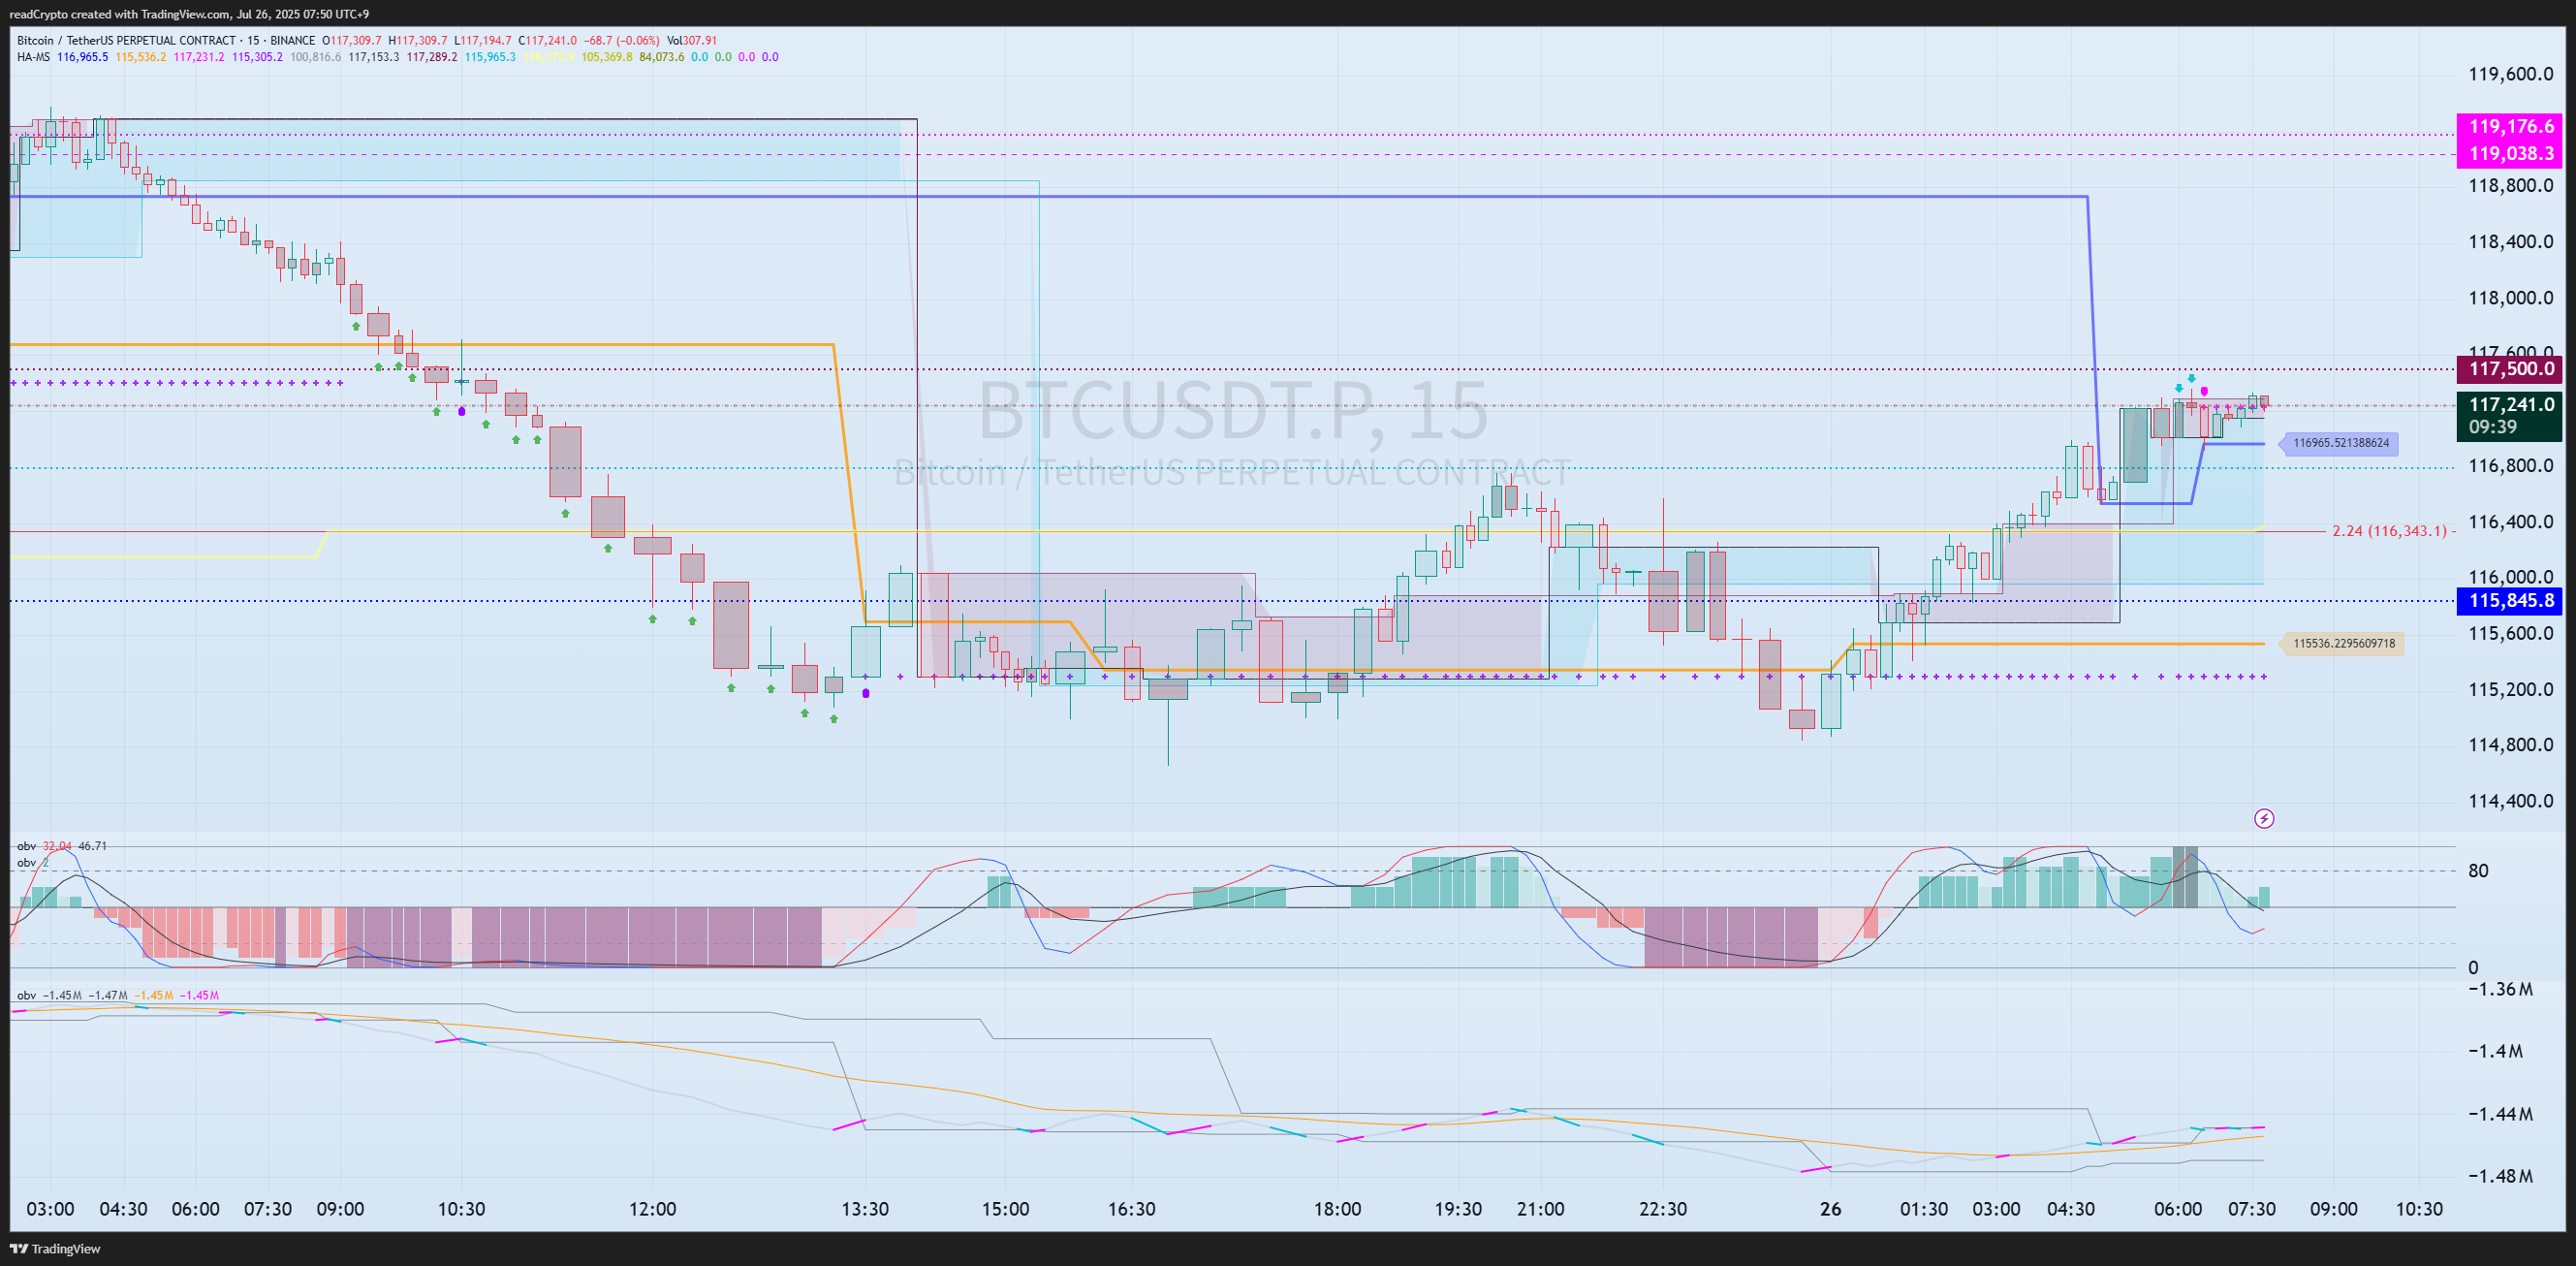Viewport: 2576px width, 1266px height.
Task: Click the 13:30 time axis label
Action: (865, 1209)
